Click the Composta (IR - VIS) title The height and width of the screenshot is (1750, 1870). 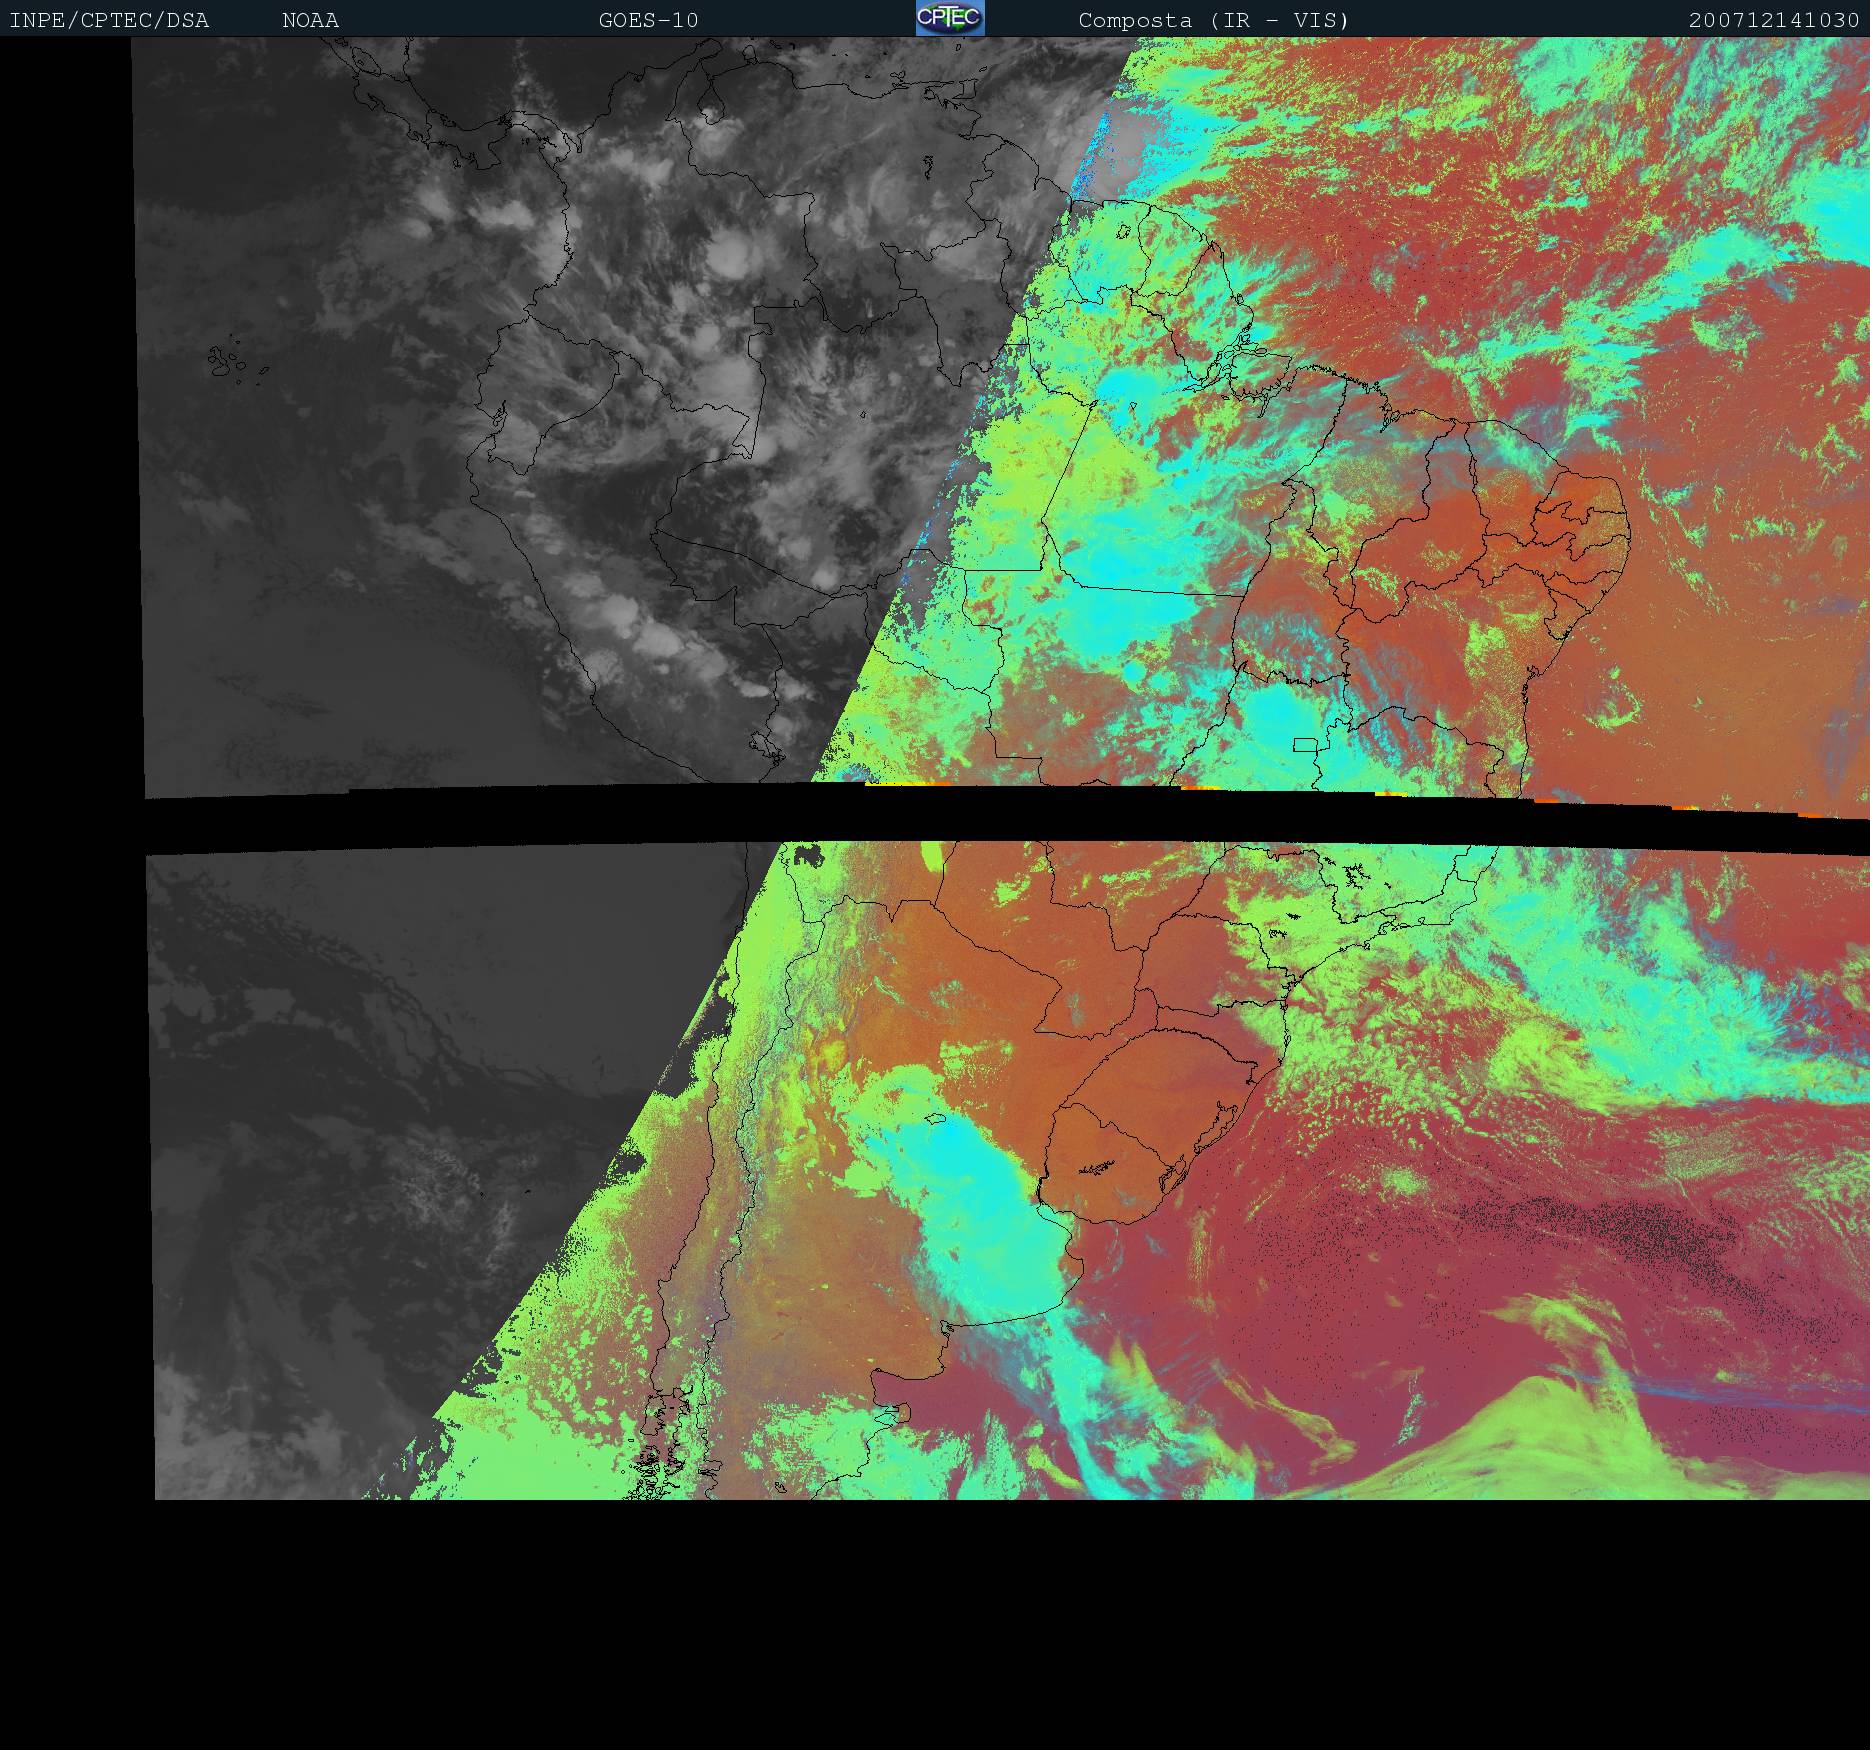pyautogui.click(x=1214, y=20)
